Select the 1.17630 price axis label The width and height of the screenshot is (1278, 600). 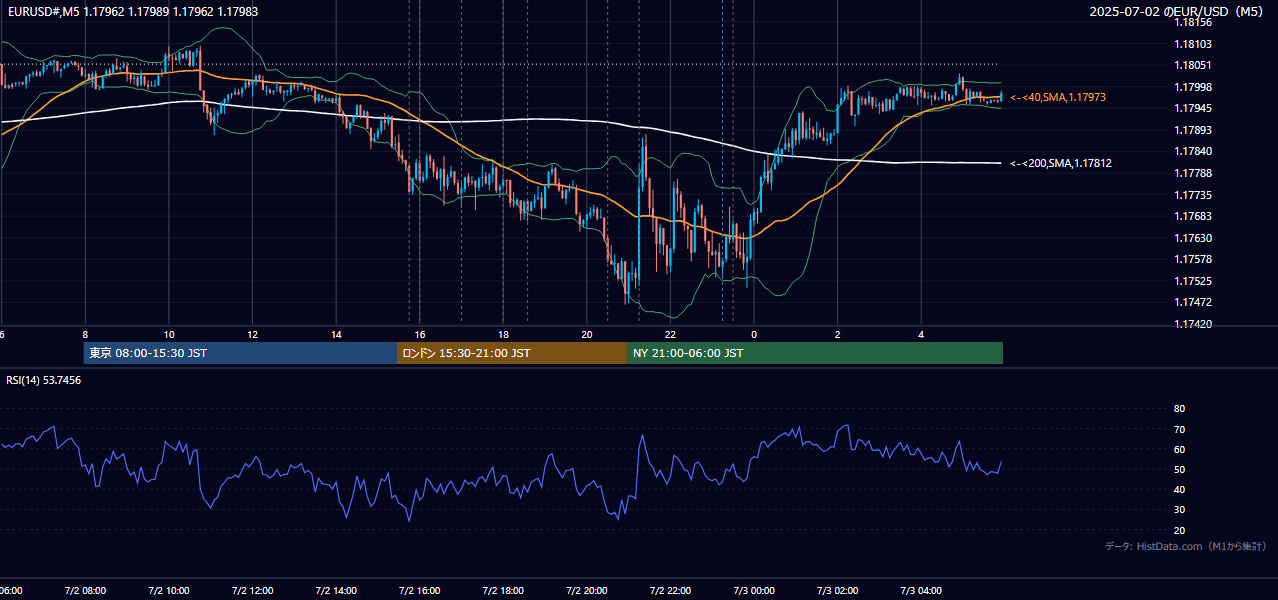(1192, 238)
